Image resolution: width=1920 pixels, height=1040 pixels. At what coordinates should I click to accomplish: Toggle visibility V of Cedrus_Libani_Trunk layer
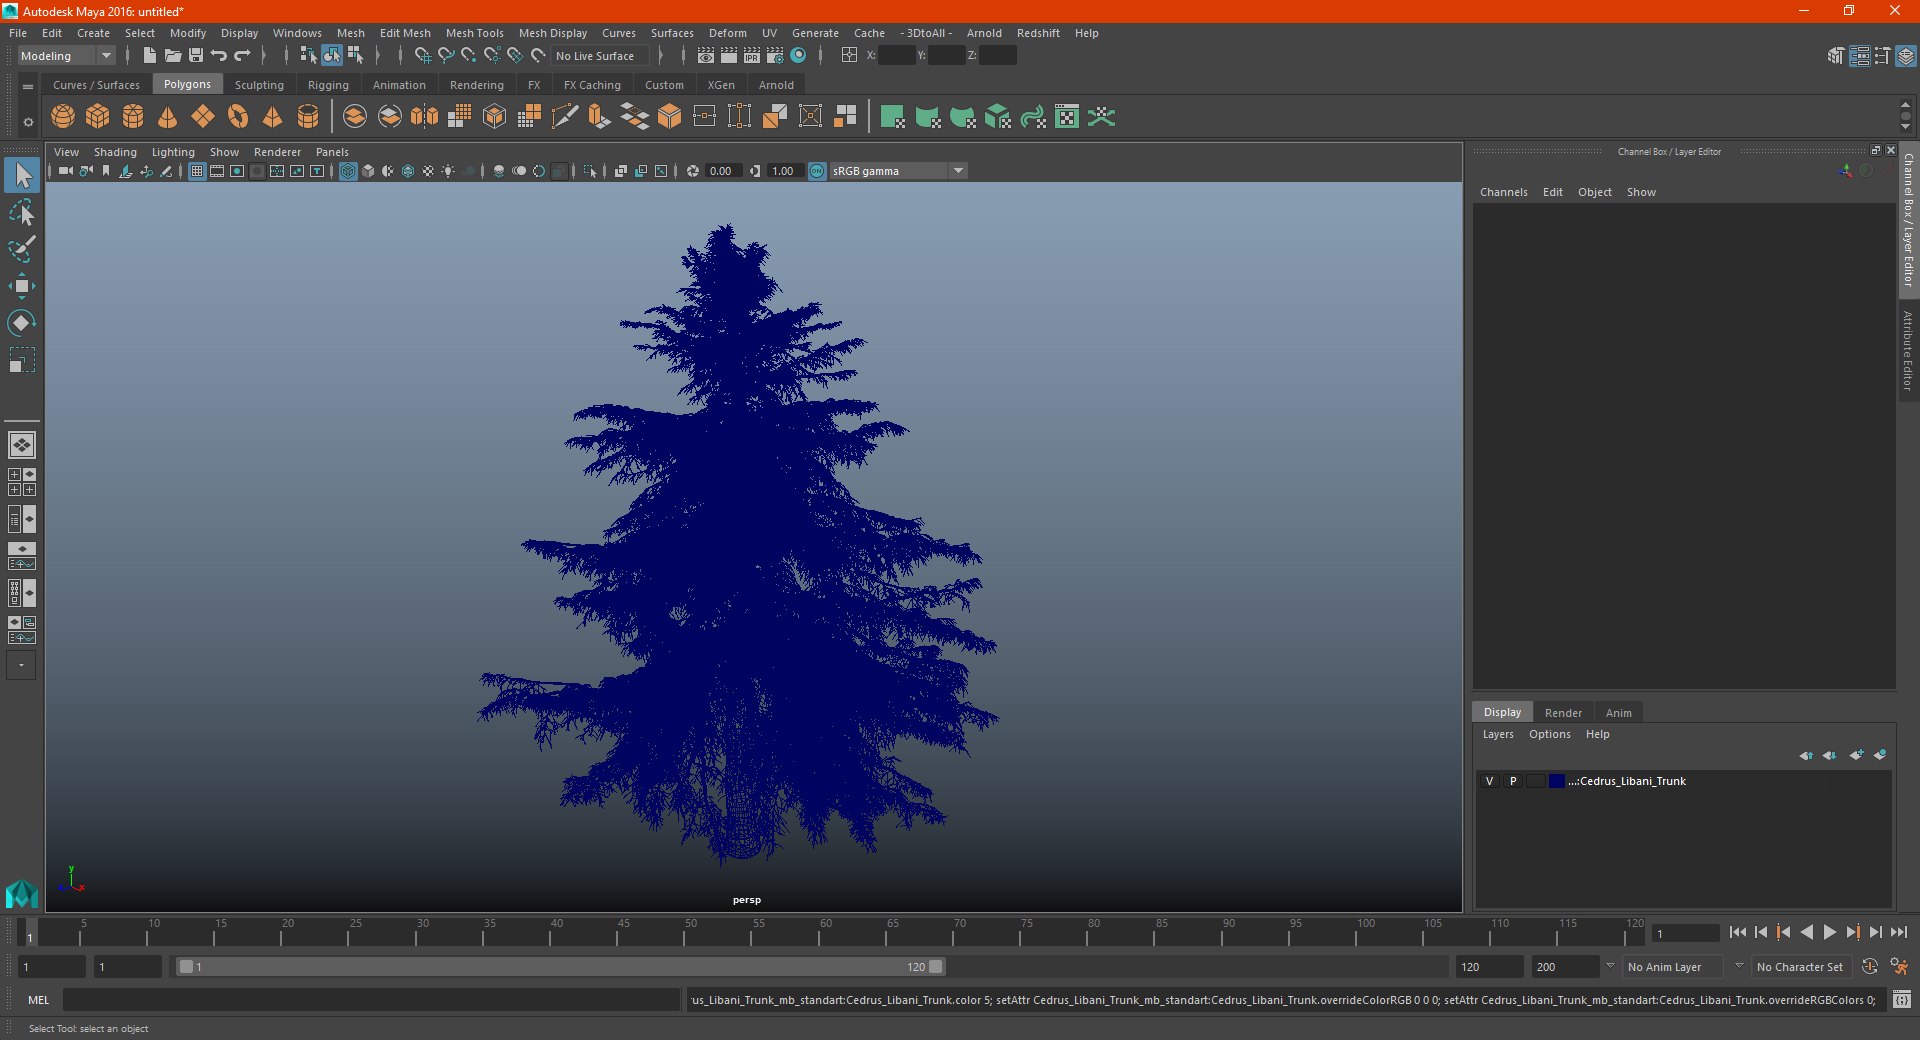pos(1489,781)
